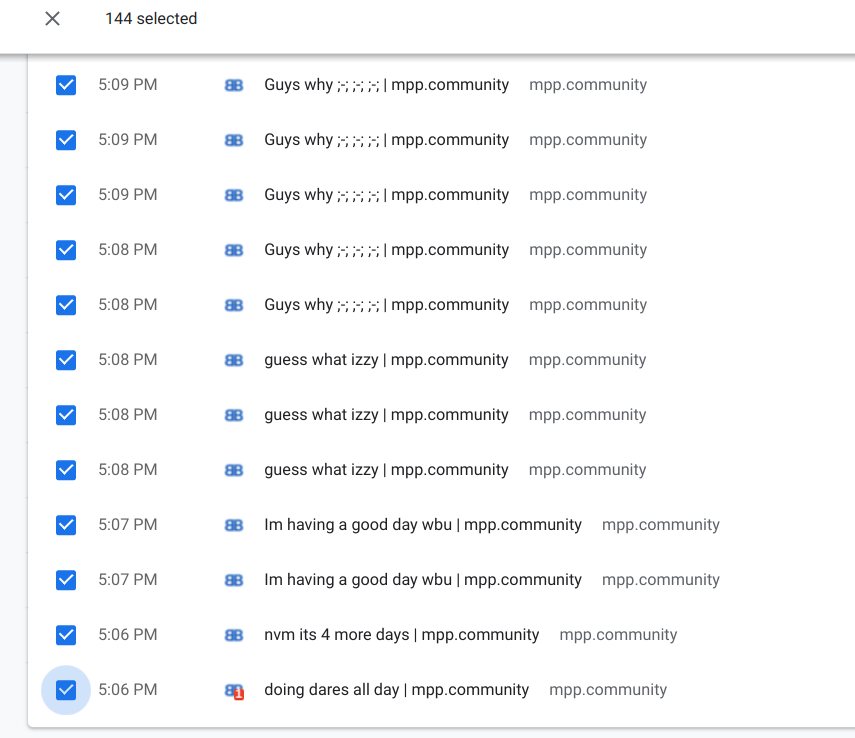Open the lower "Im having a good day wbu" link
The height and width of the screenshot is (738, 855).
423,580
